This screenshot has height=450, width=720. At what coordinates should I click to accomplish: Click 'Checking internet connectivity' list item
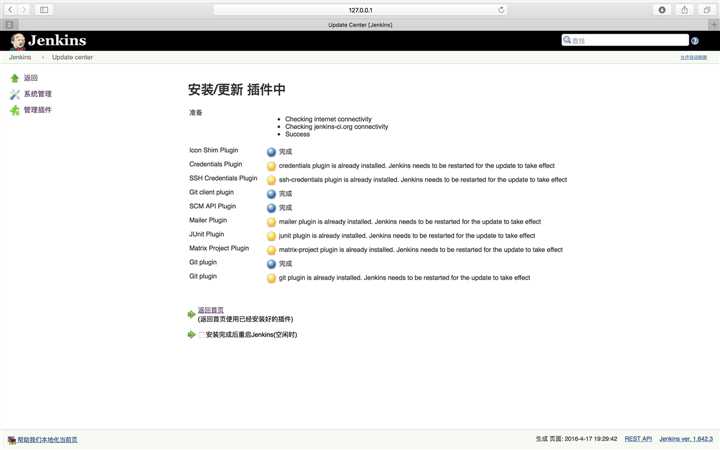click(328, 119)
